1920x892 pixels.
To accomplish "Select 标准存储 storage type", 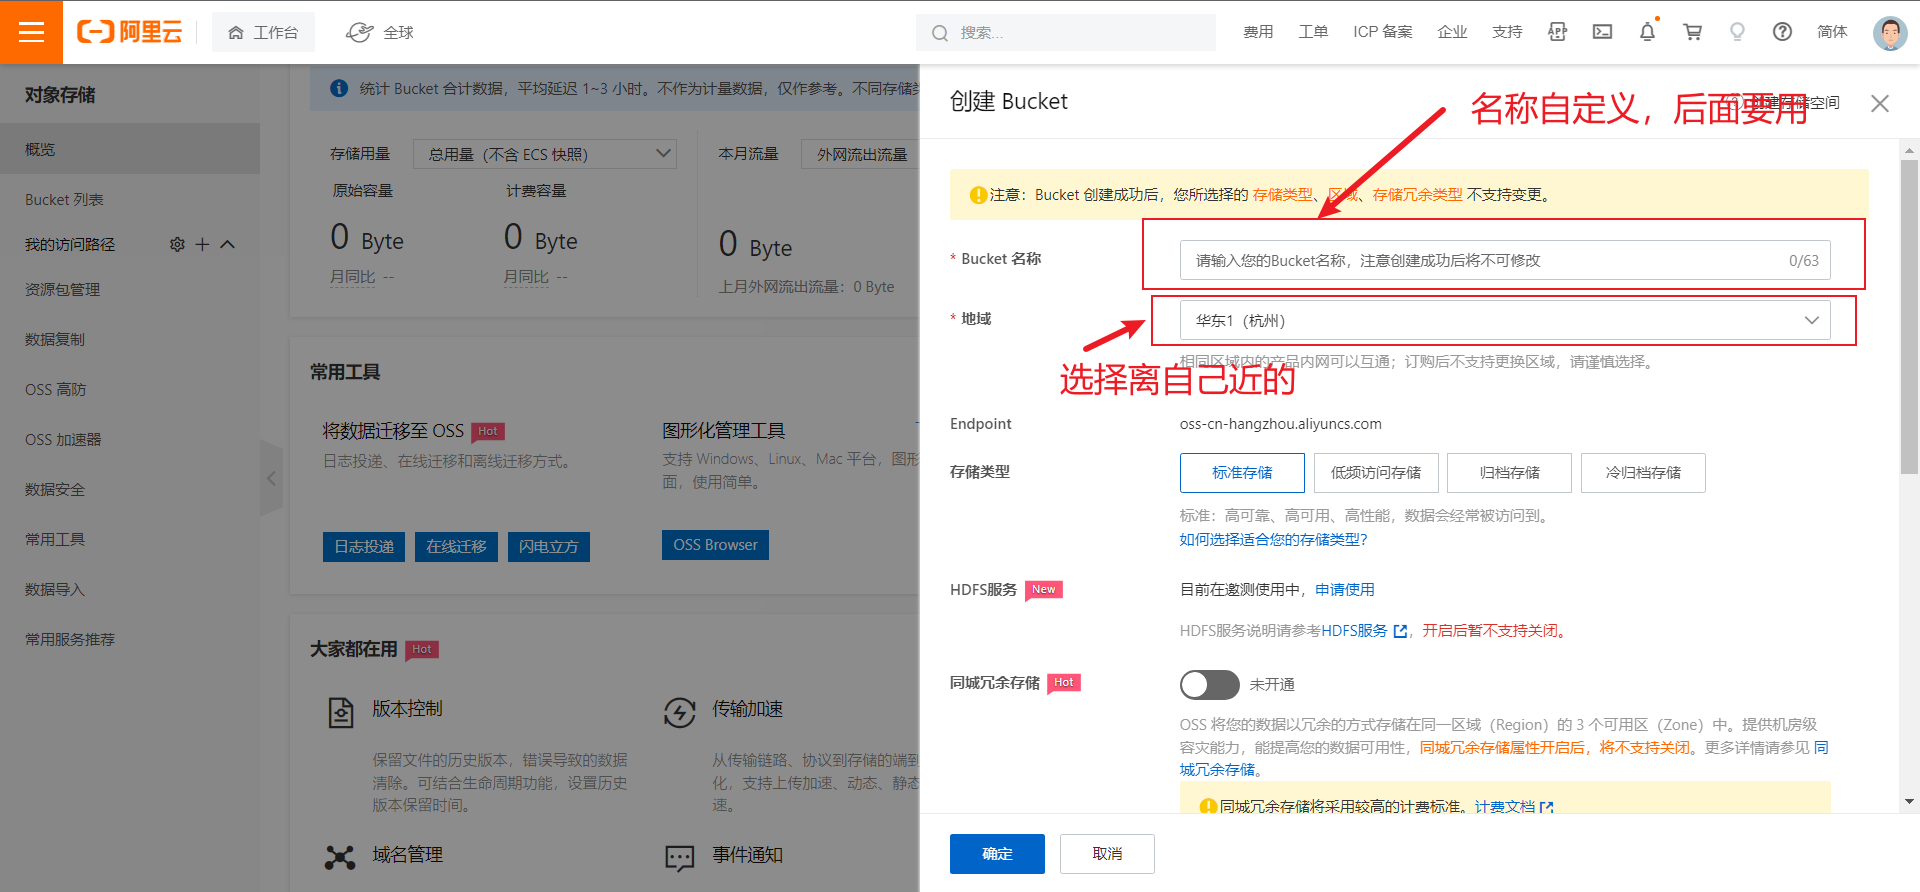I will 1242,473.
